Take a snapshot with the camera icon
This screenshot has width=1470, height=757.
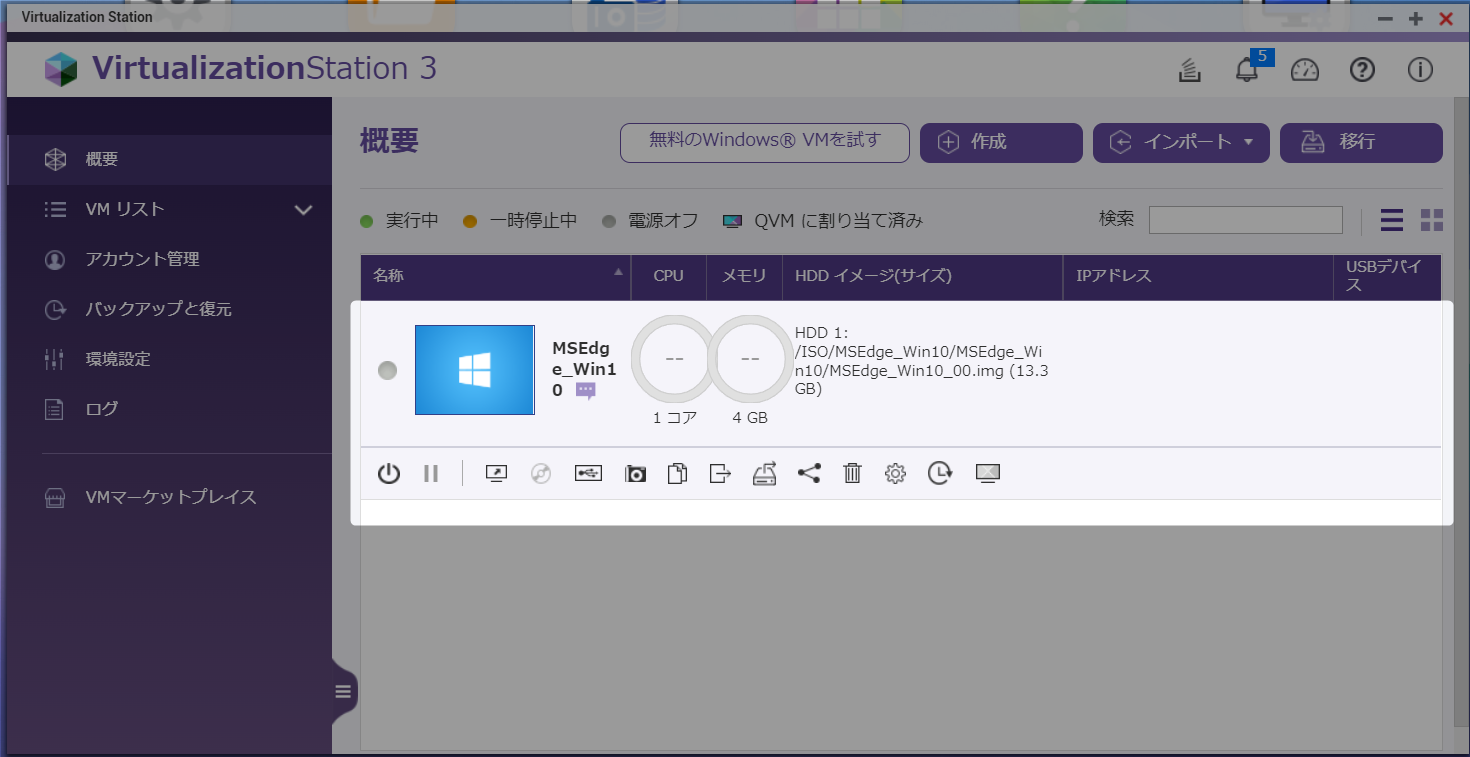(x=635, y=474)
